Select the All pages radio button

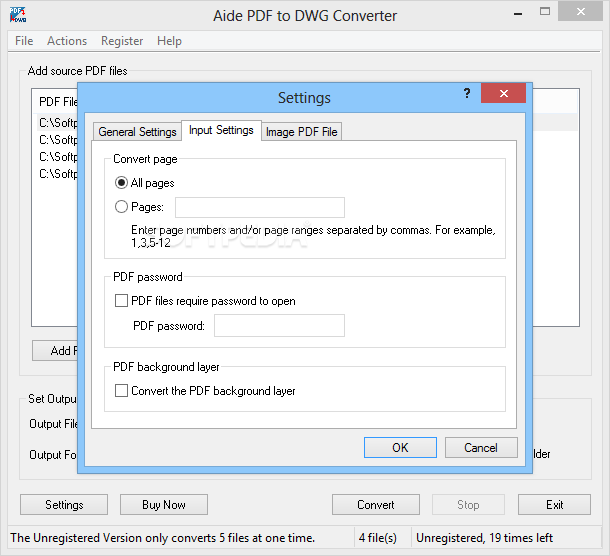[x=121, y=182]
